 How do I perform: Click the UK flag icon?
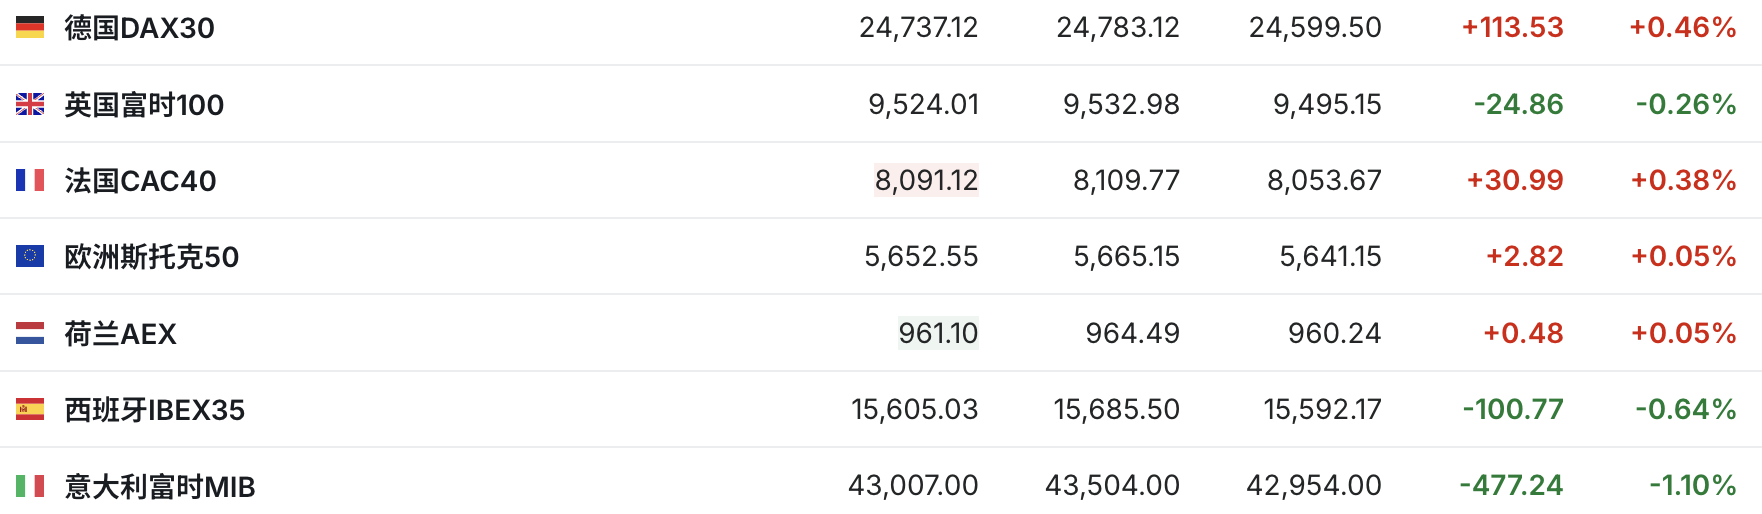pyautogui.click(x=30, y=104)
